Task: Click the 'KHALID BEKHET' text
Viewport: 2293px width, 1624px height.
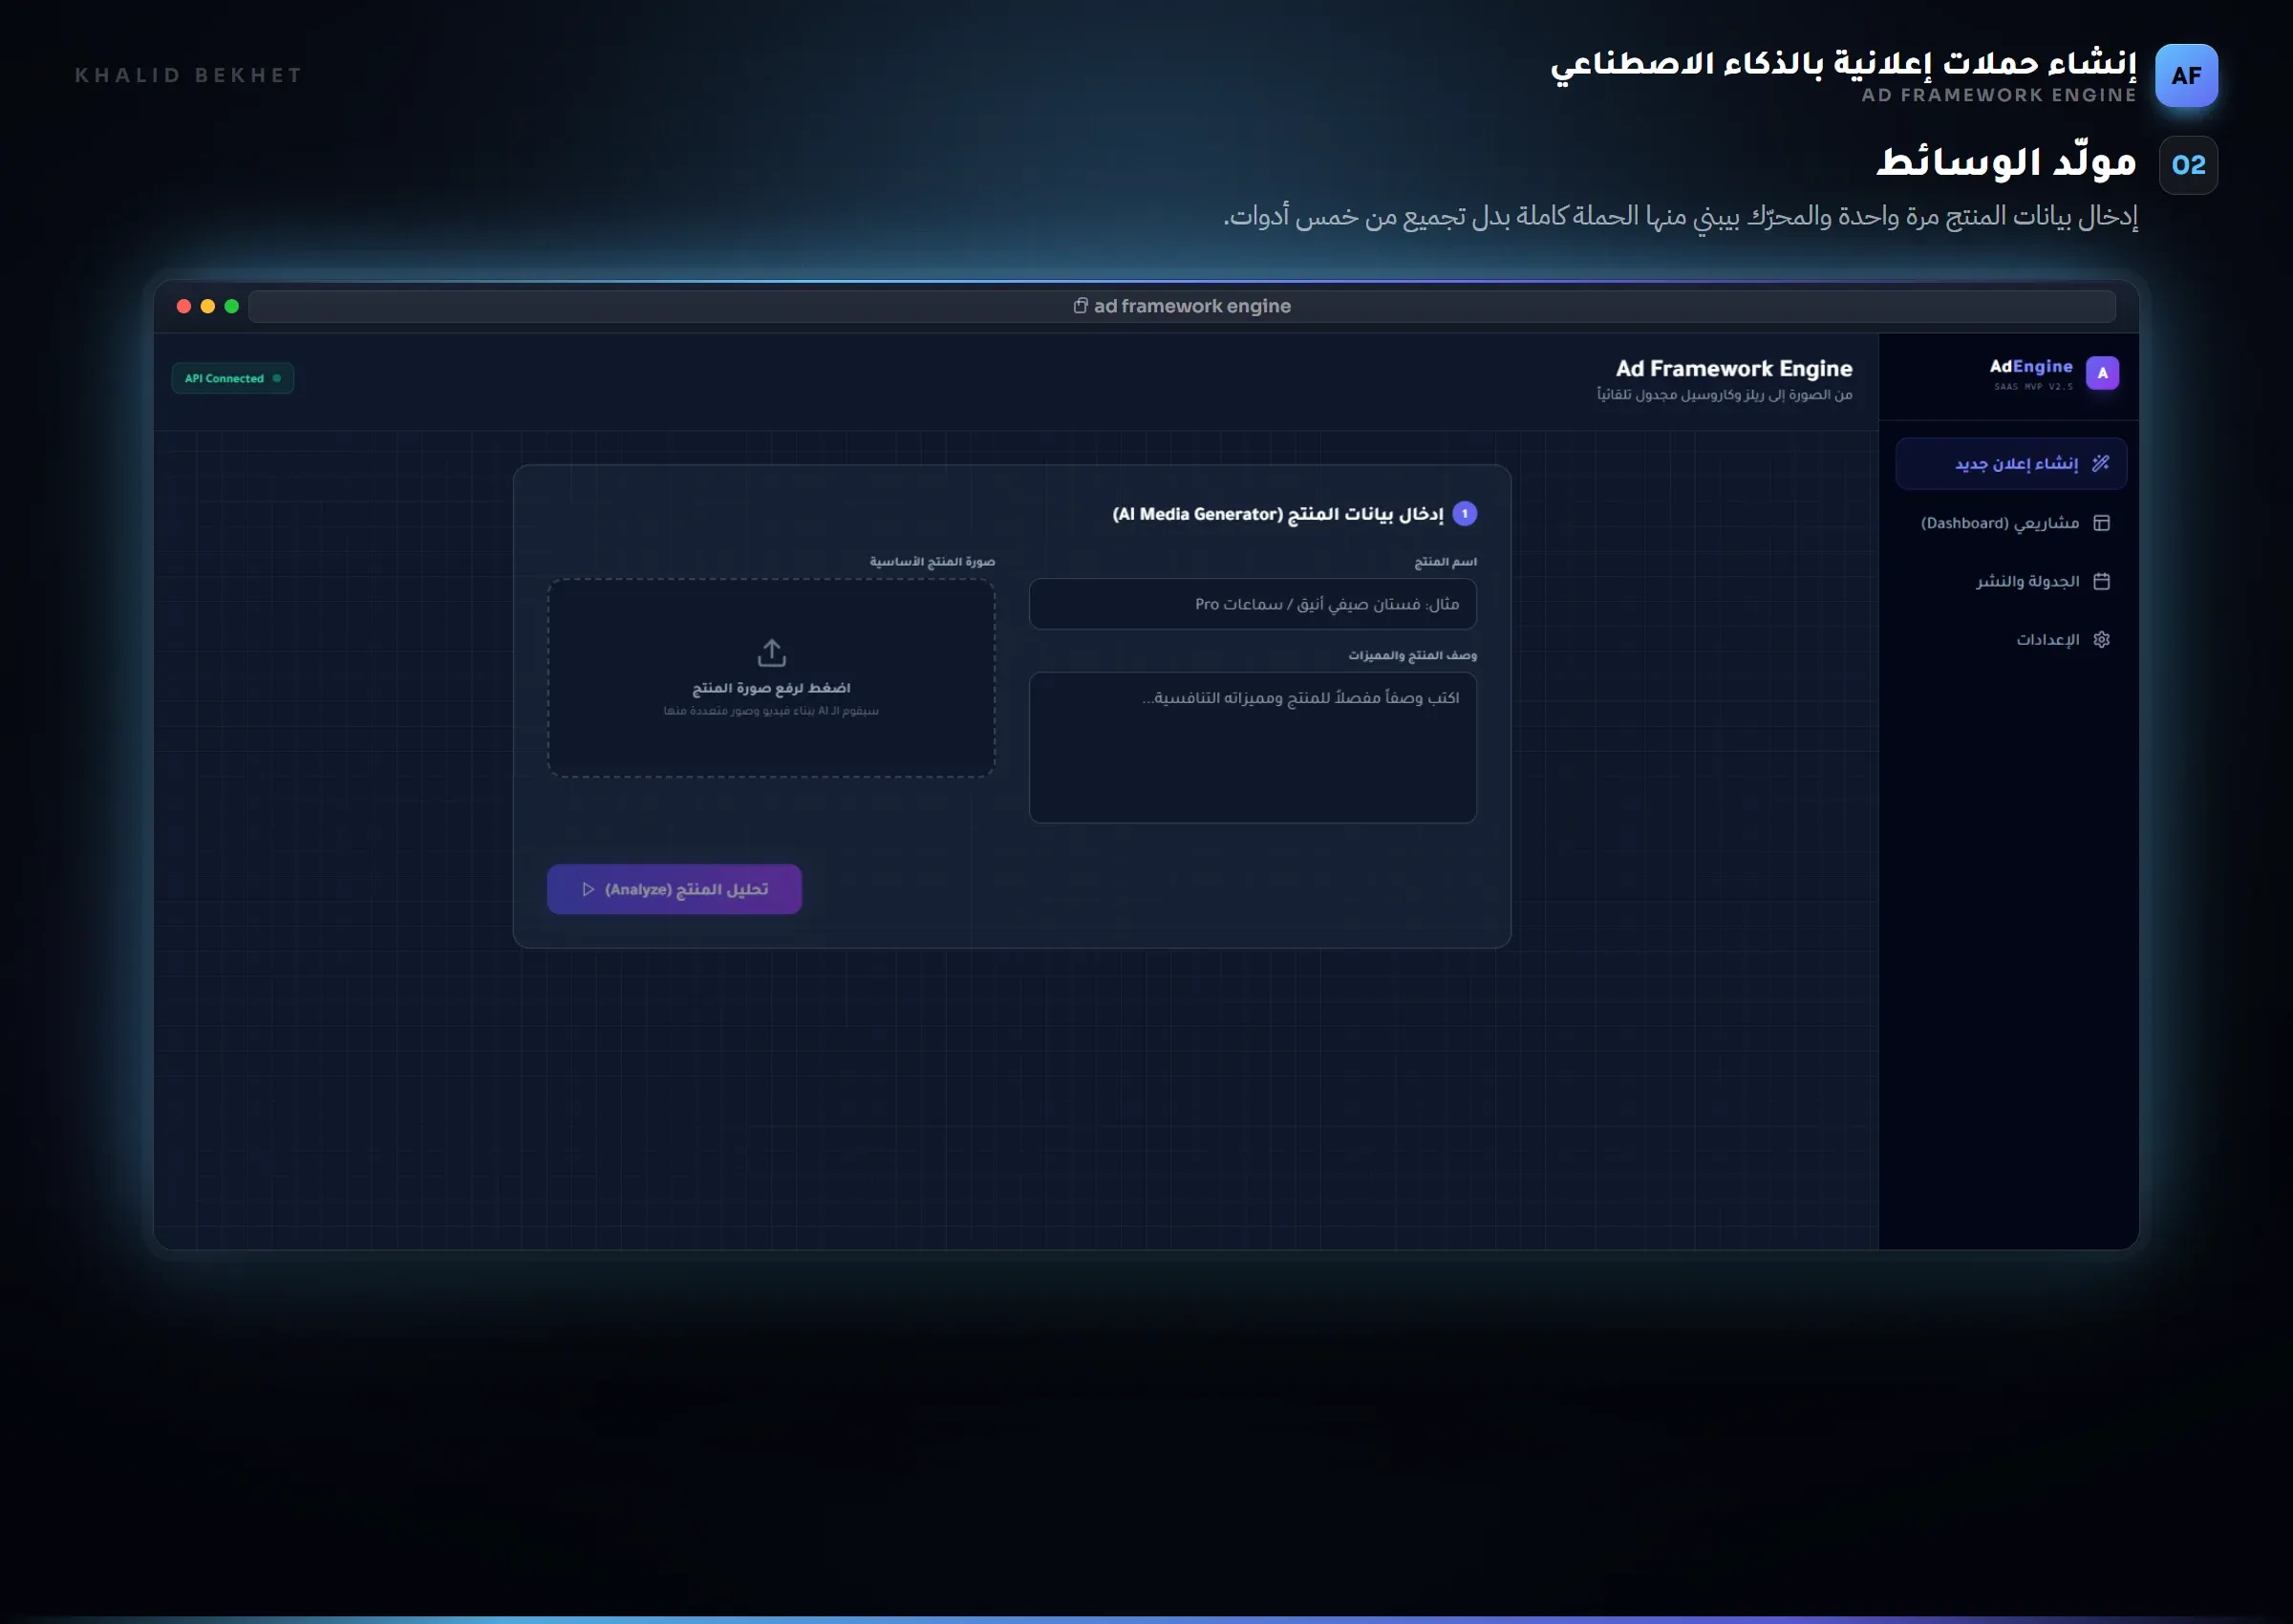Action: click(x=188, y=75)
